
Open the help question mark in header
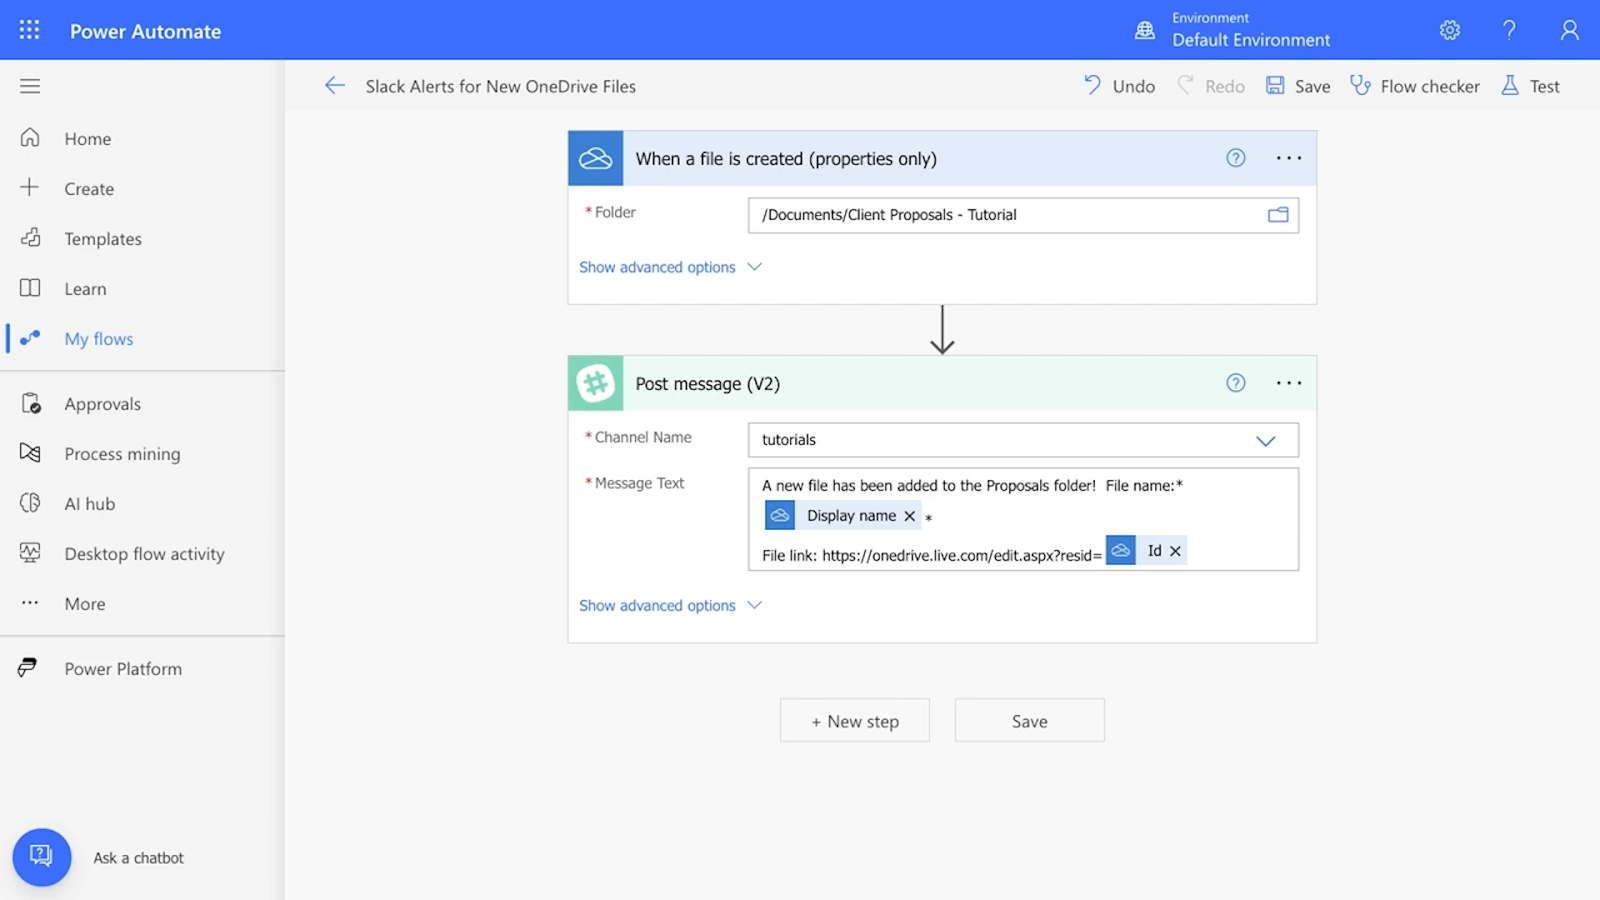click(1510, 30)
